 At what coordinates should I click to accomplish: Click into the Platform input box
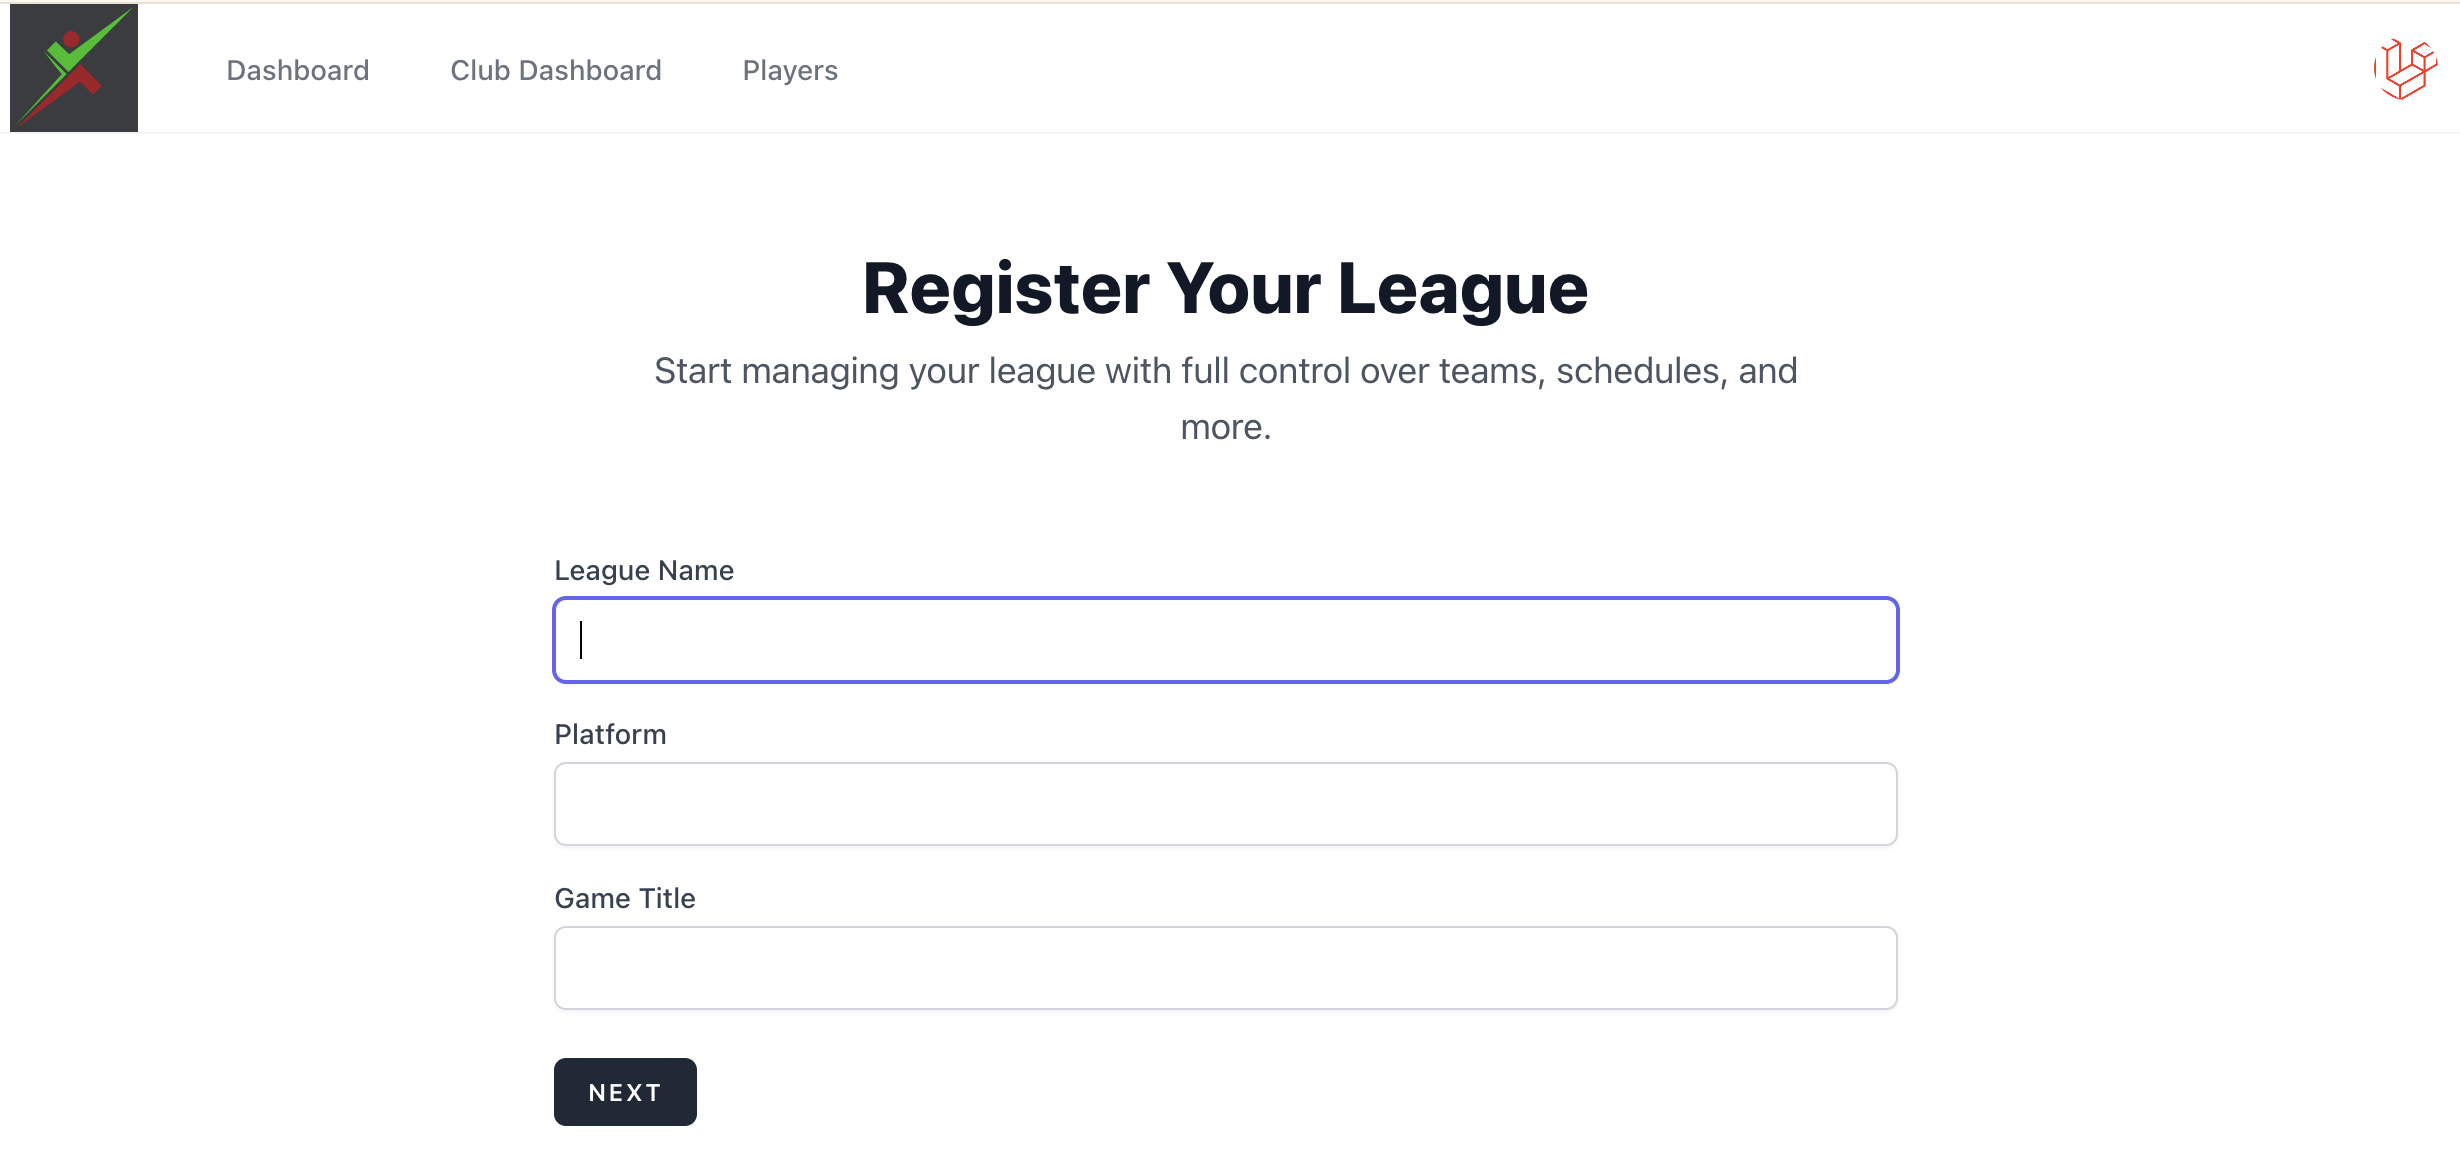tap(1226, 804)
